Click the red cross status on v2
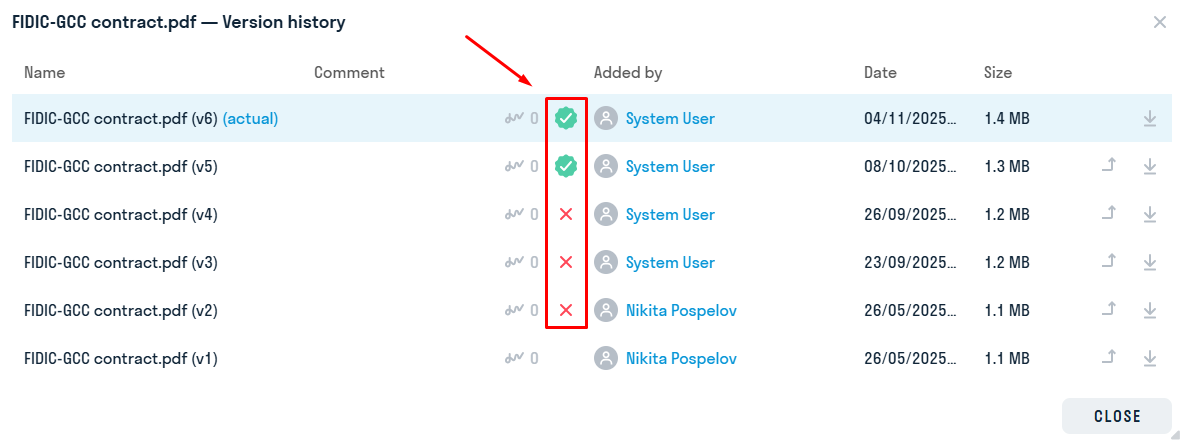Image resolution: width=1184 pixels, height=447 pixels. [566, 310]
